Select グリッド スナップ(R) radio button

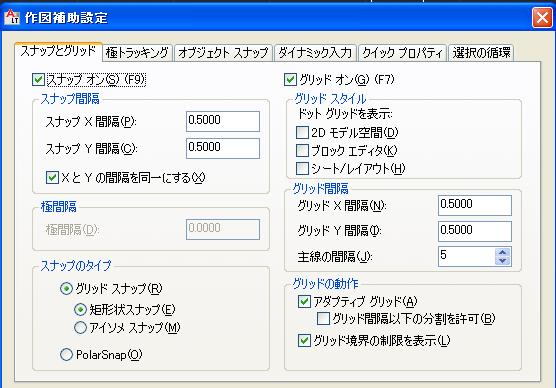pyautogui.click(x=66, y=289)
